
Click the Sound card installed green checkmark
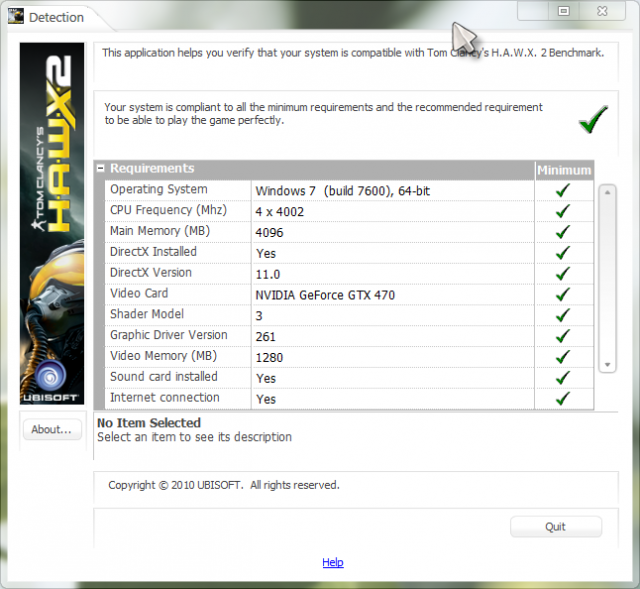563,377
